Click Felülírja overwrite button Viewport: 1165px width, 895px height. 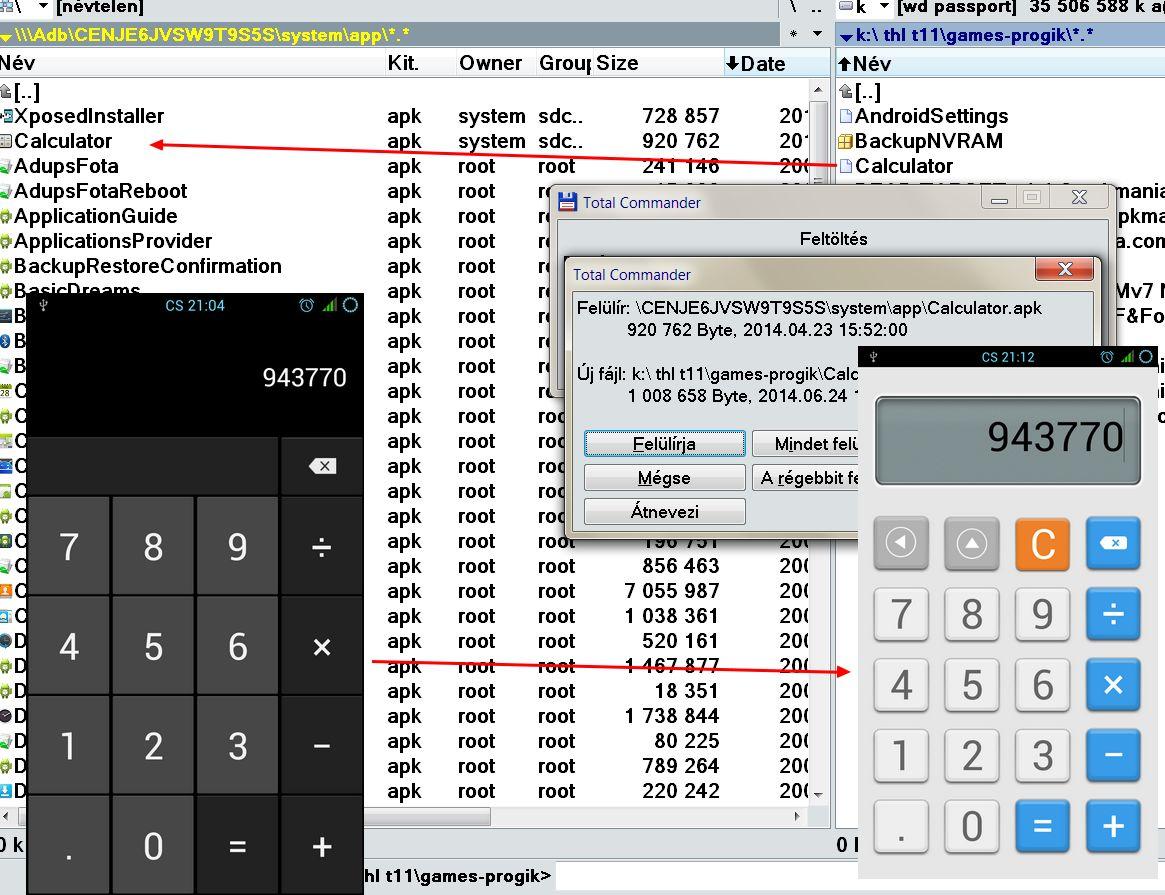(664, 443)
